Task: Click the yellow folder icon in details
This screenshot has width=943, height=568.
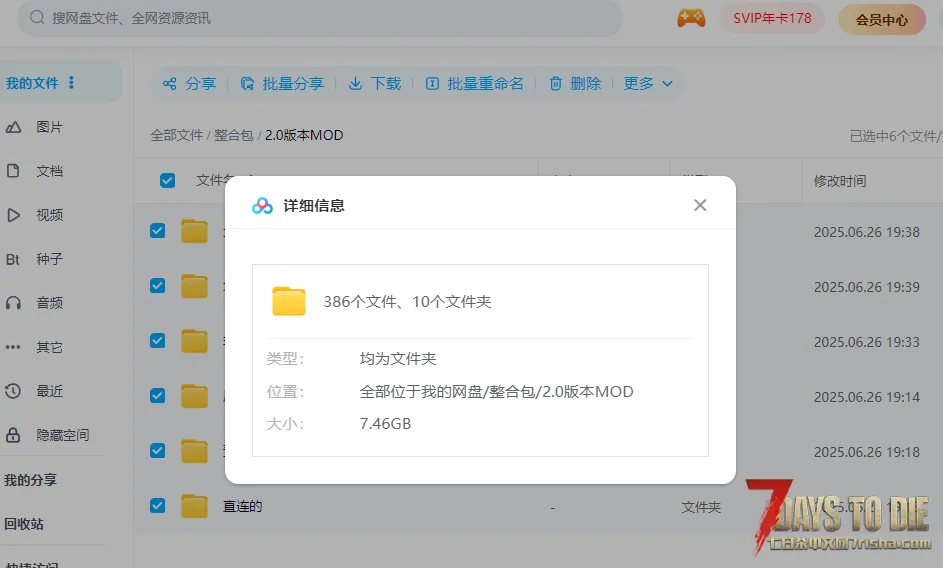Action: tap(289, 301)
